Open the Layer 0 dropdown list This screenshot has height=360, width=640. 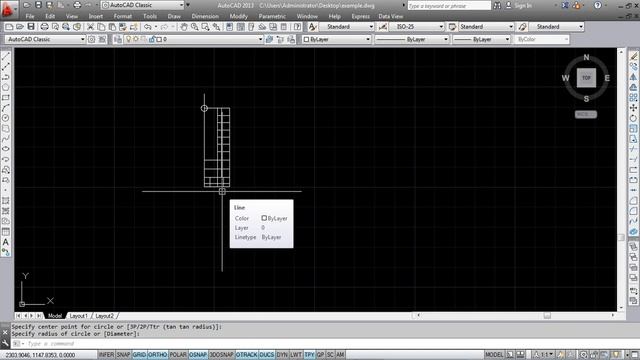(x=192, y=39)
